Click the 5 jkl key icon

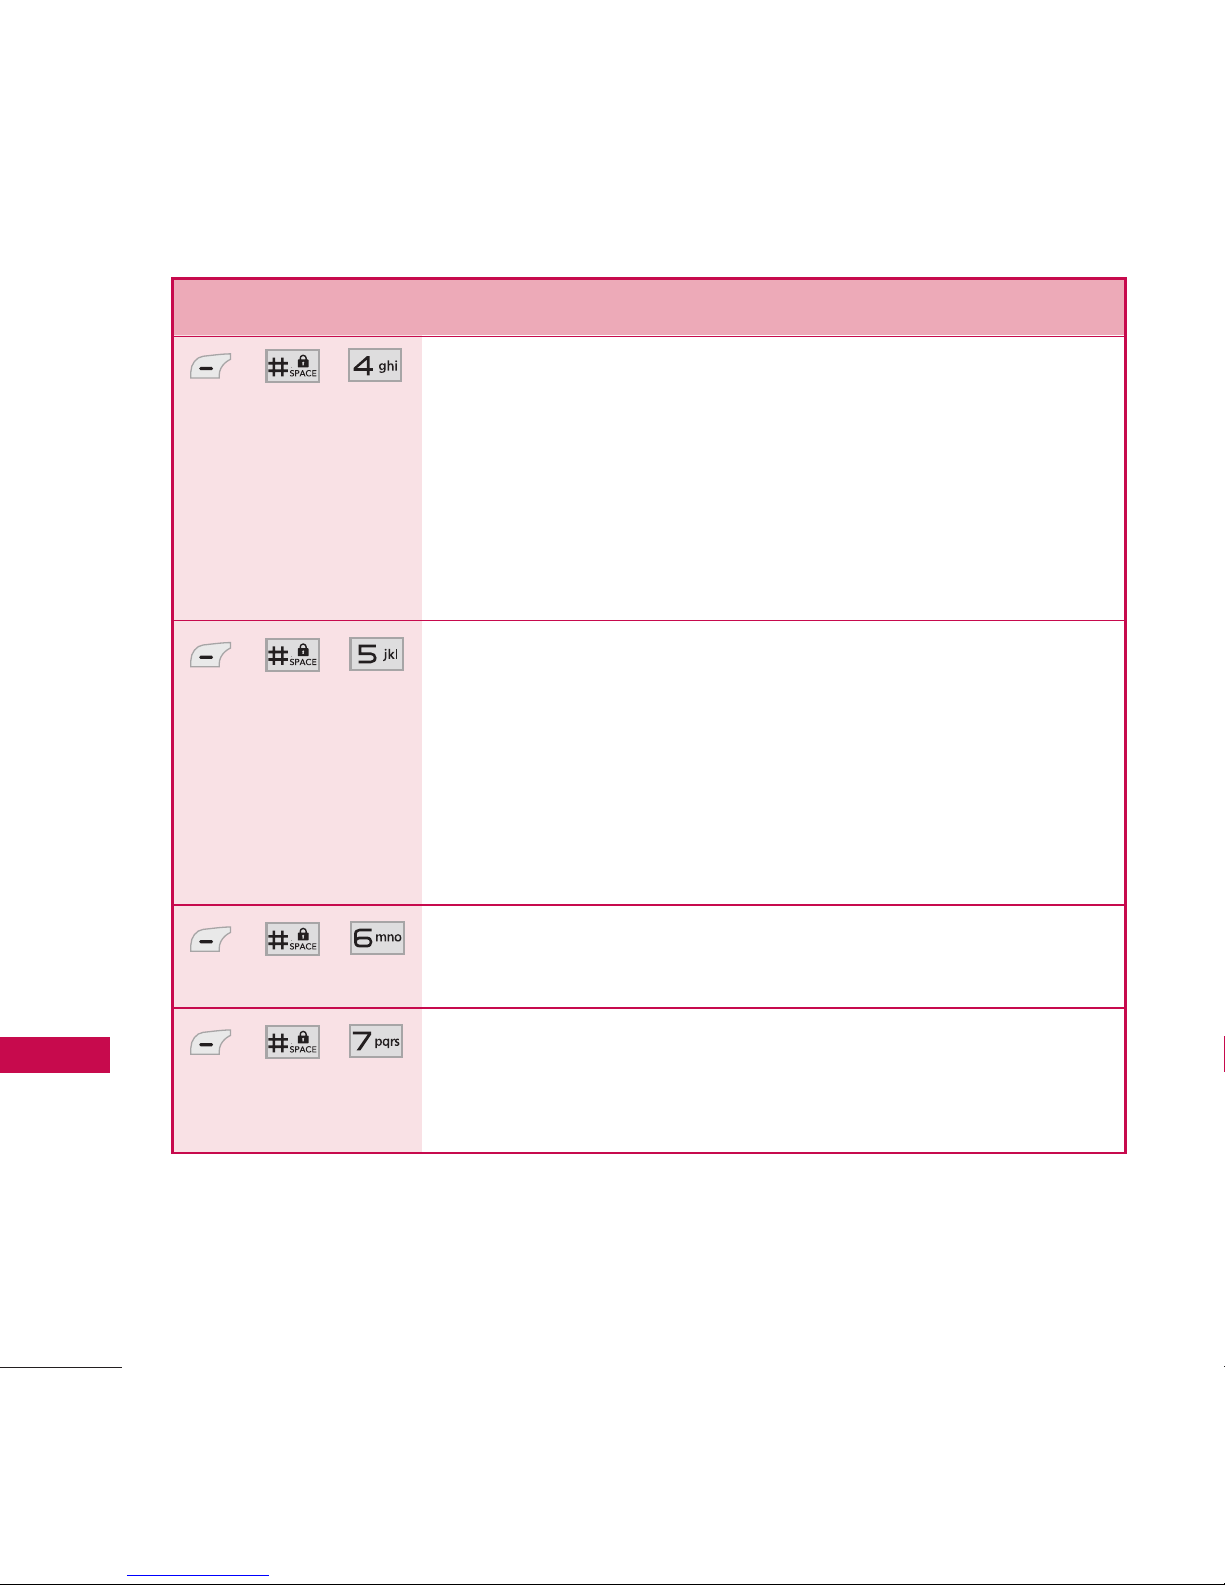(376, 654)
